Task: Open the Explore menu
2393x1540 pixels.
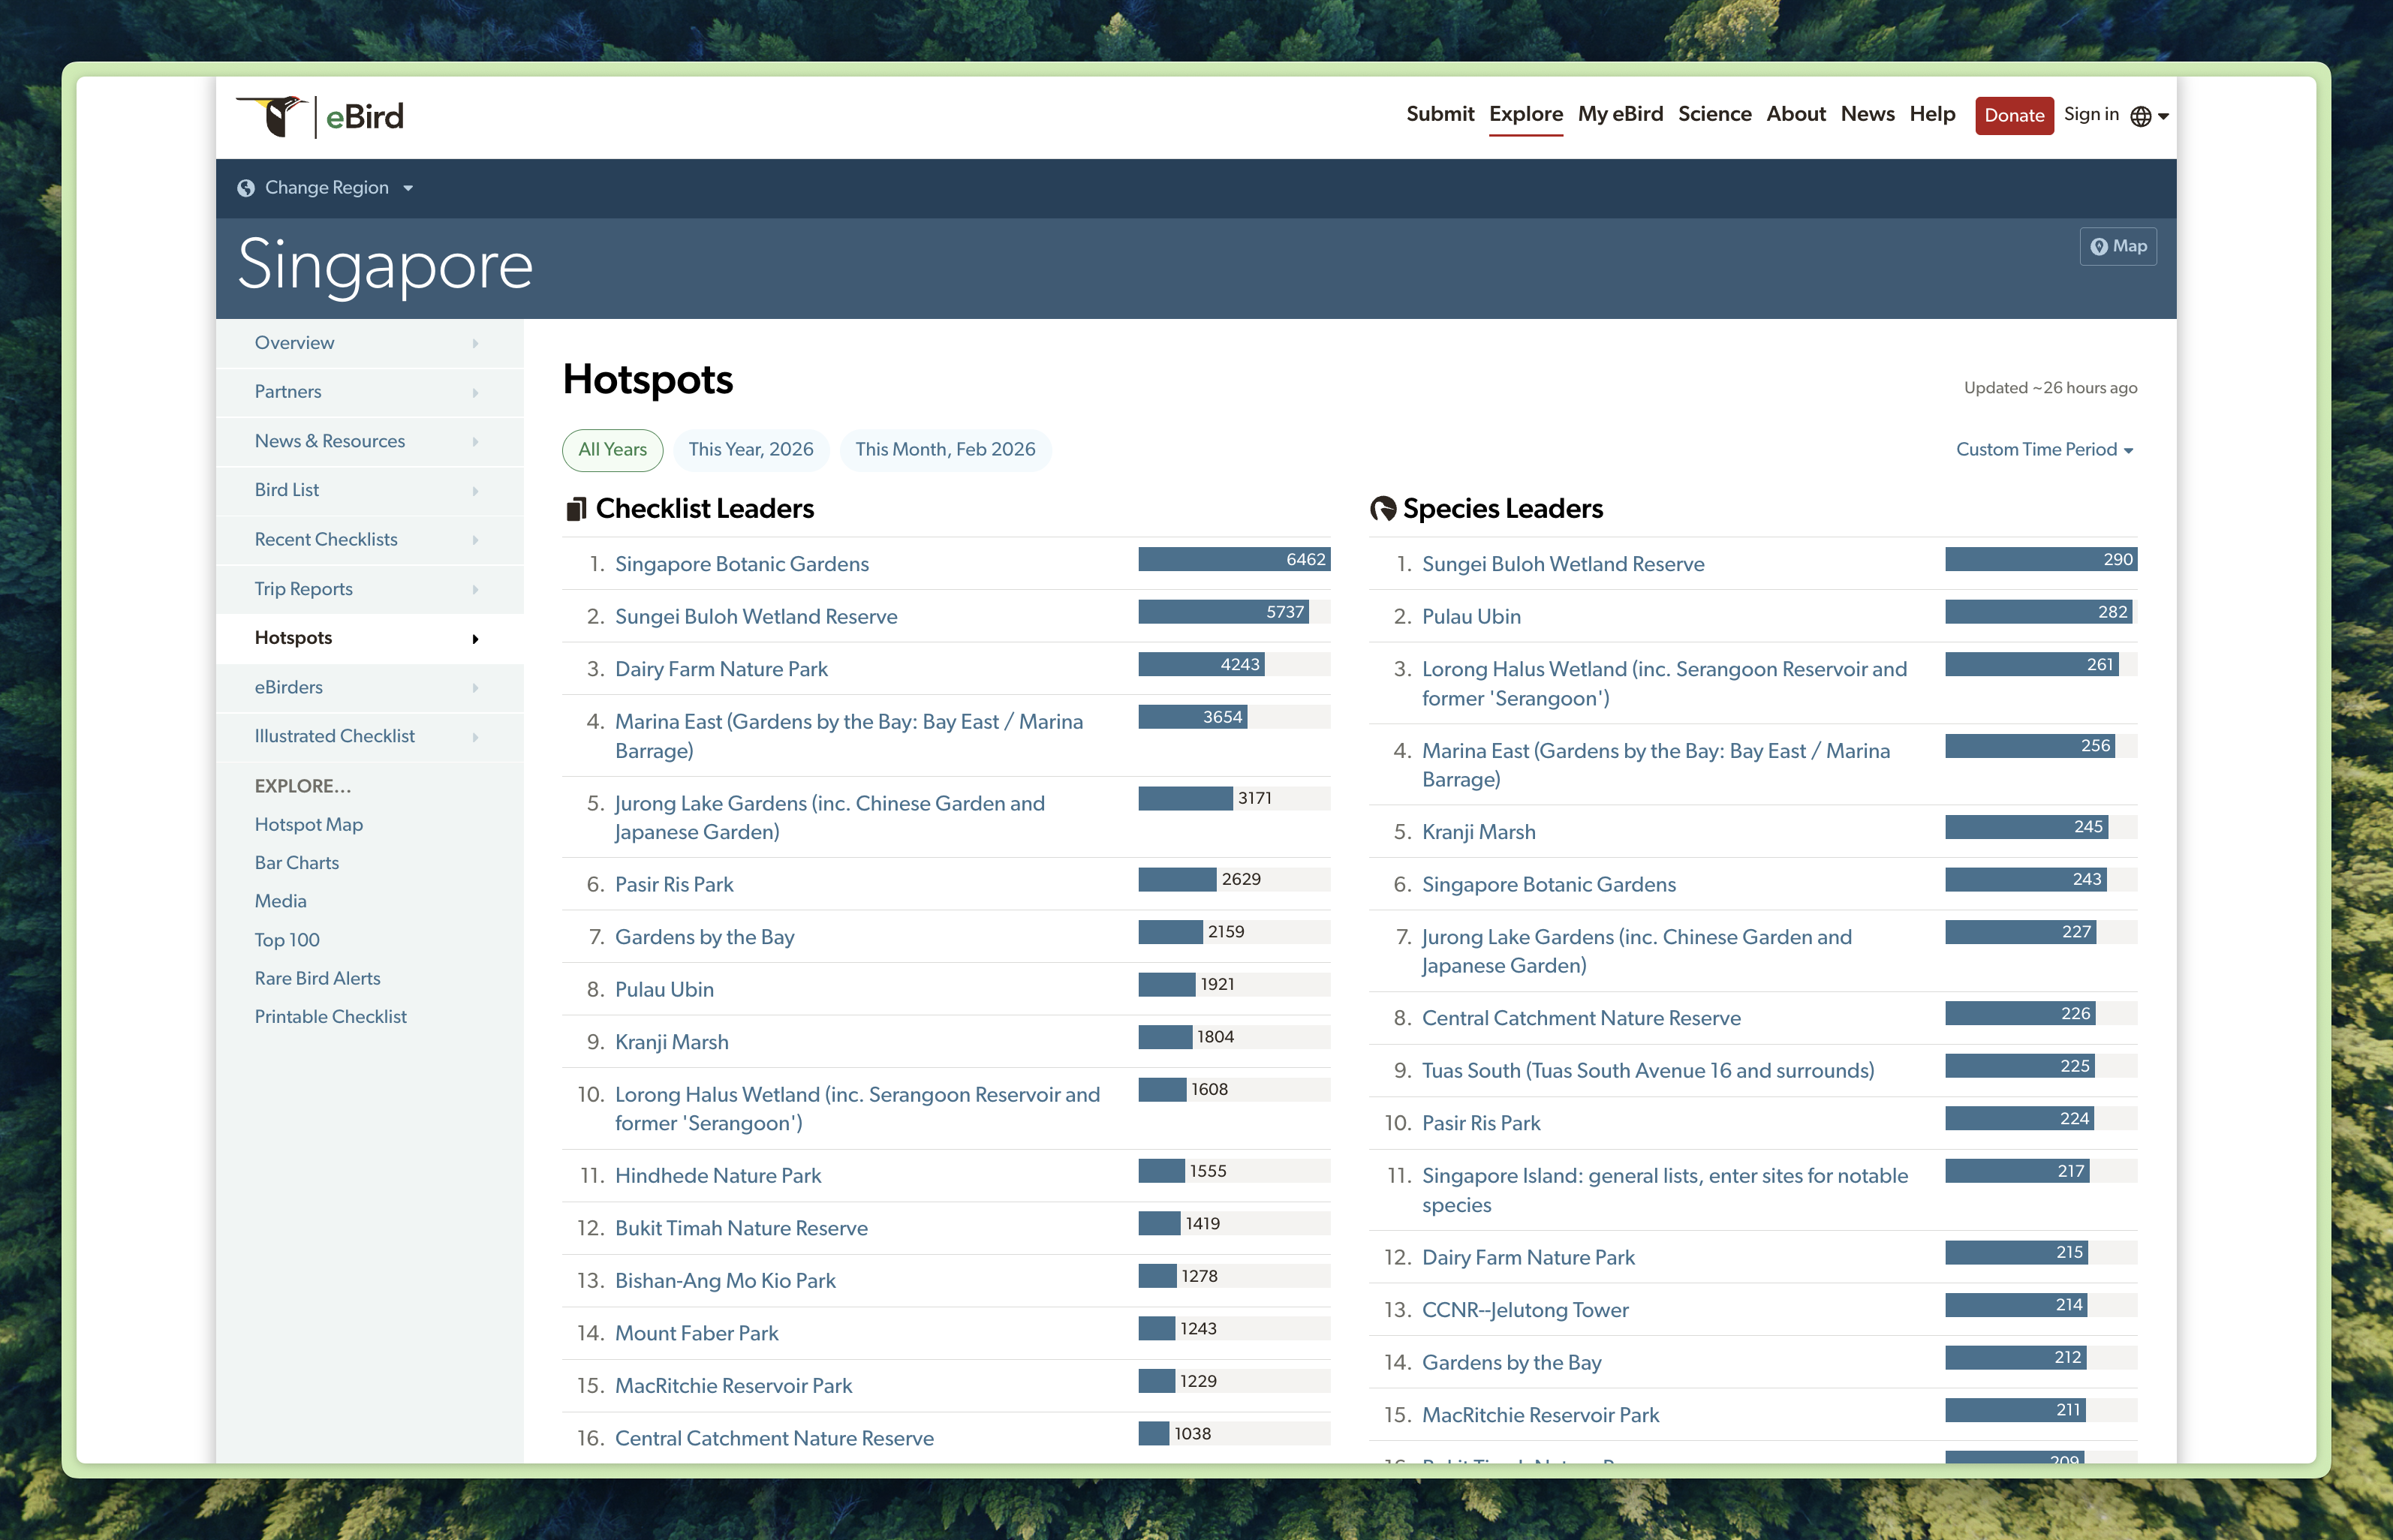Action: coord(1525,114)
